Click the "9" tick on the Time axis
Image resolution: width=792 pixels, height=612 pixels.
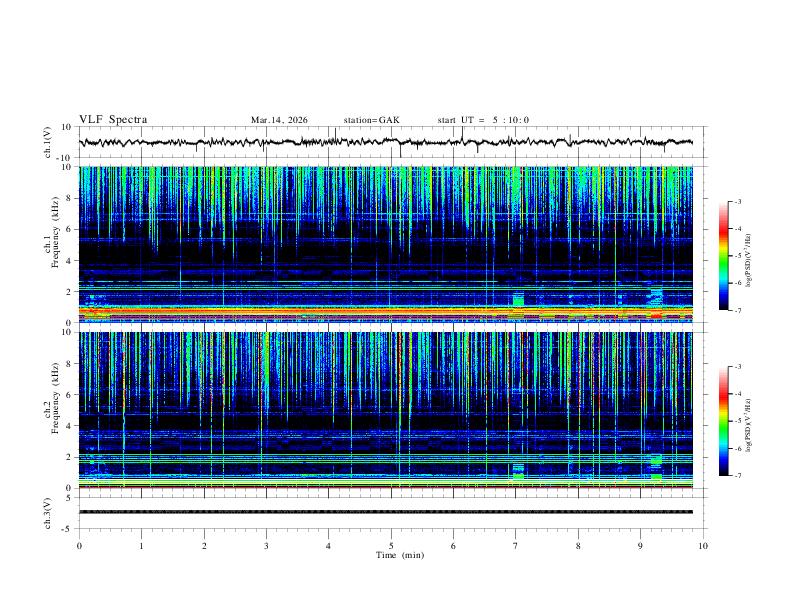point(640,546)
